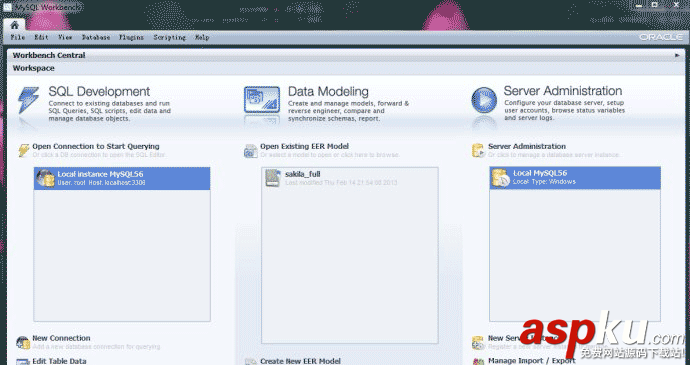Click Server Administration section link
This screenshot has height=365, width=690.
(x=527, y=146)
